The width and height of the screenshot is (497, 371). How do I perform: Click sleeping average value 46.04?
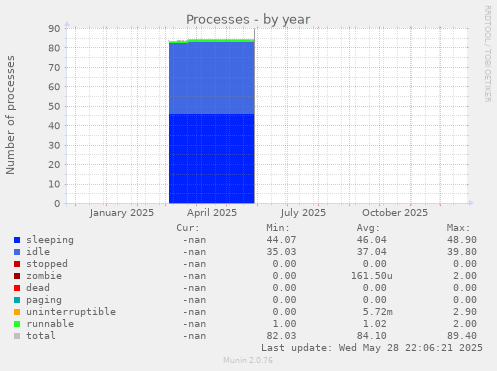[372, 240]
